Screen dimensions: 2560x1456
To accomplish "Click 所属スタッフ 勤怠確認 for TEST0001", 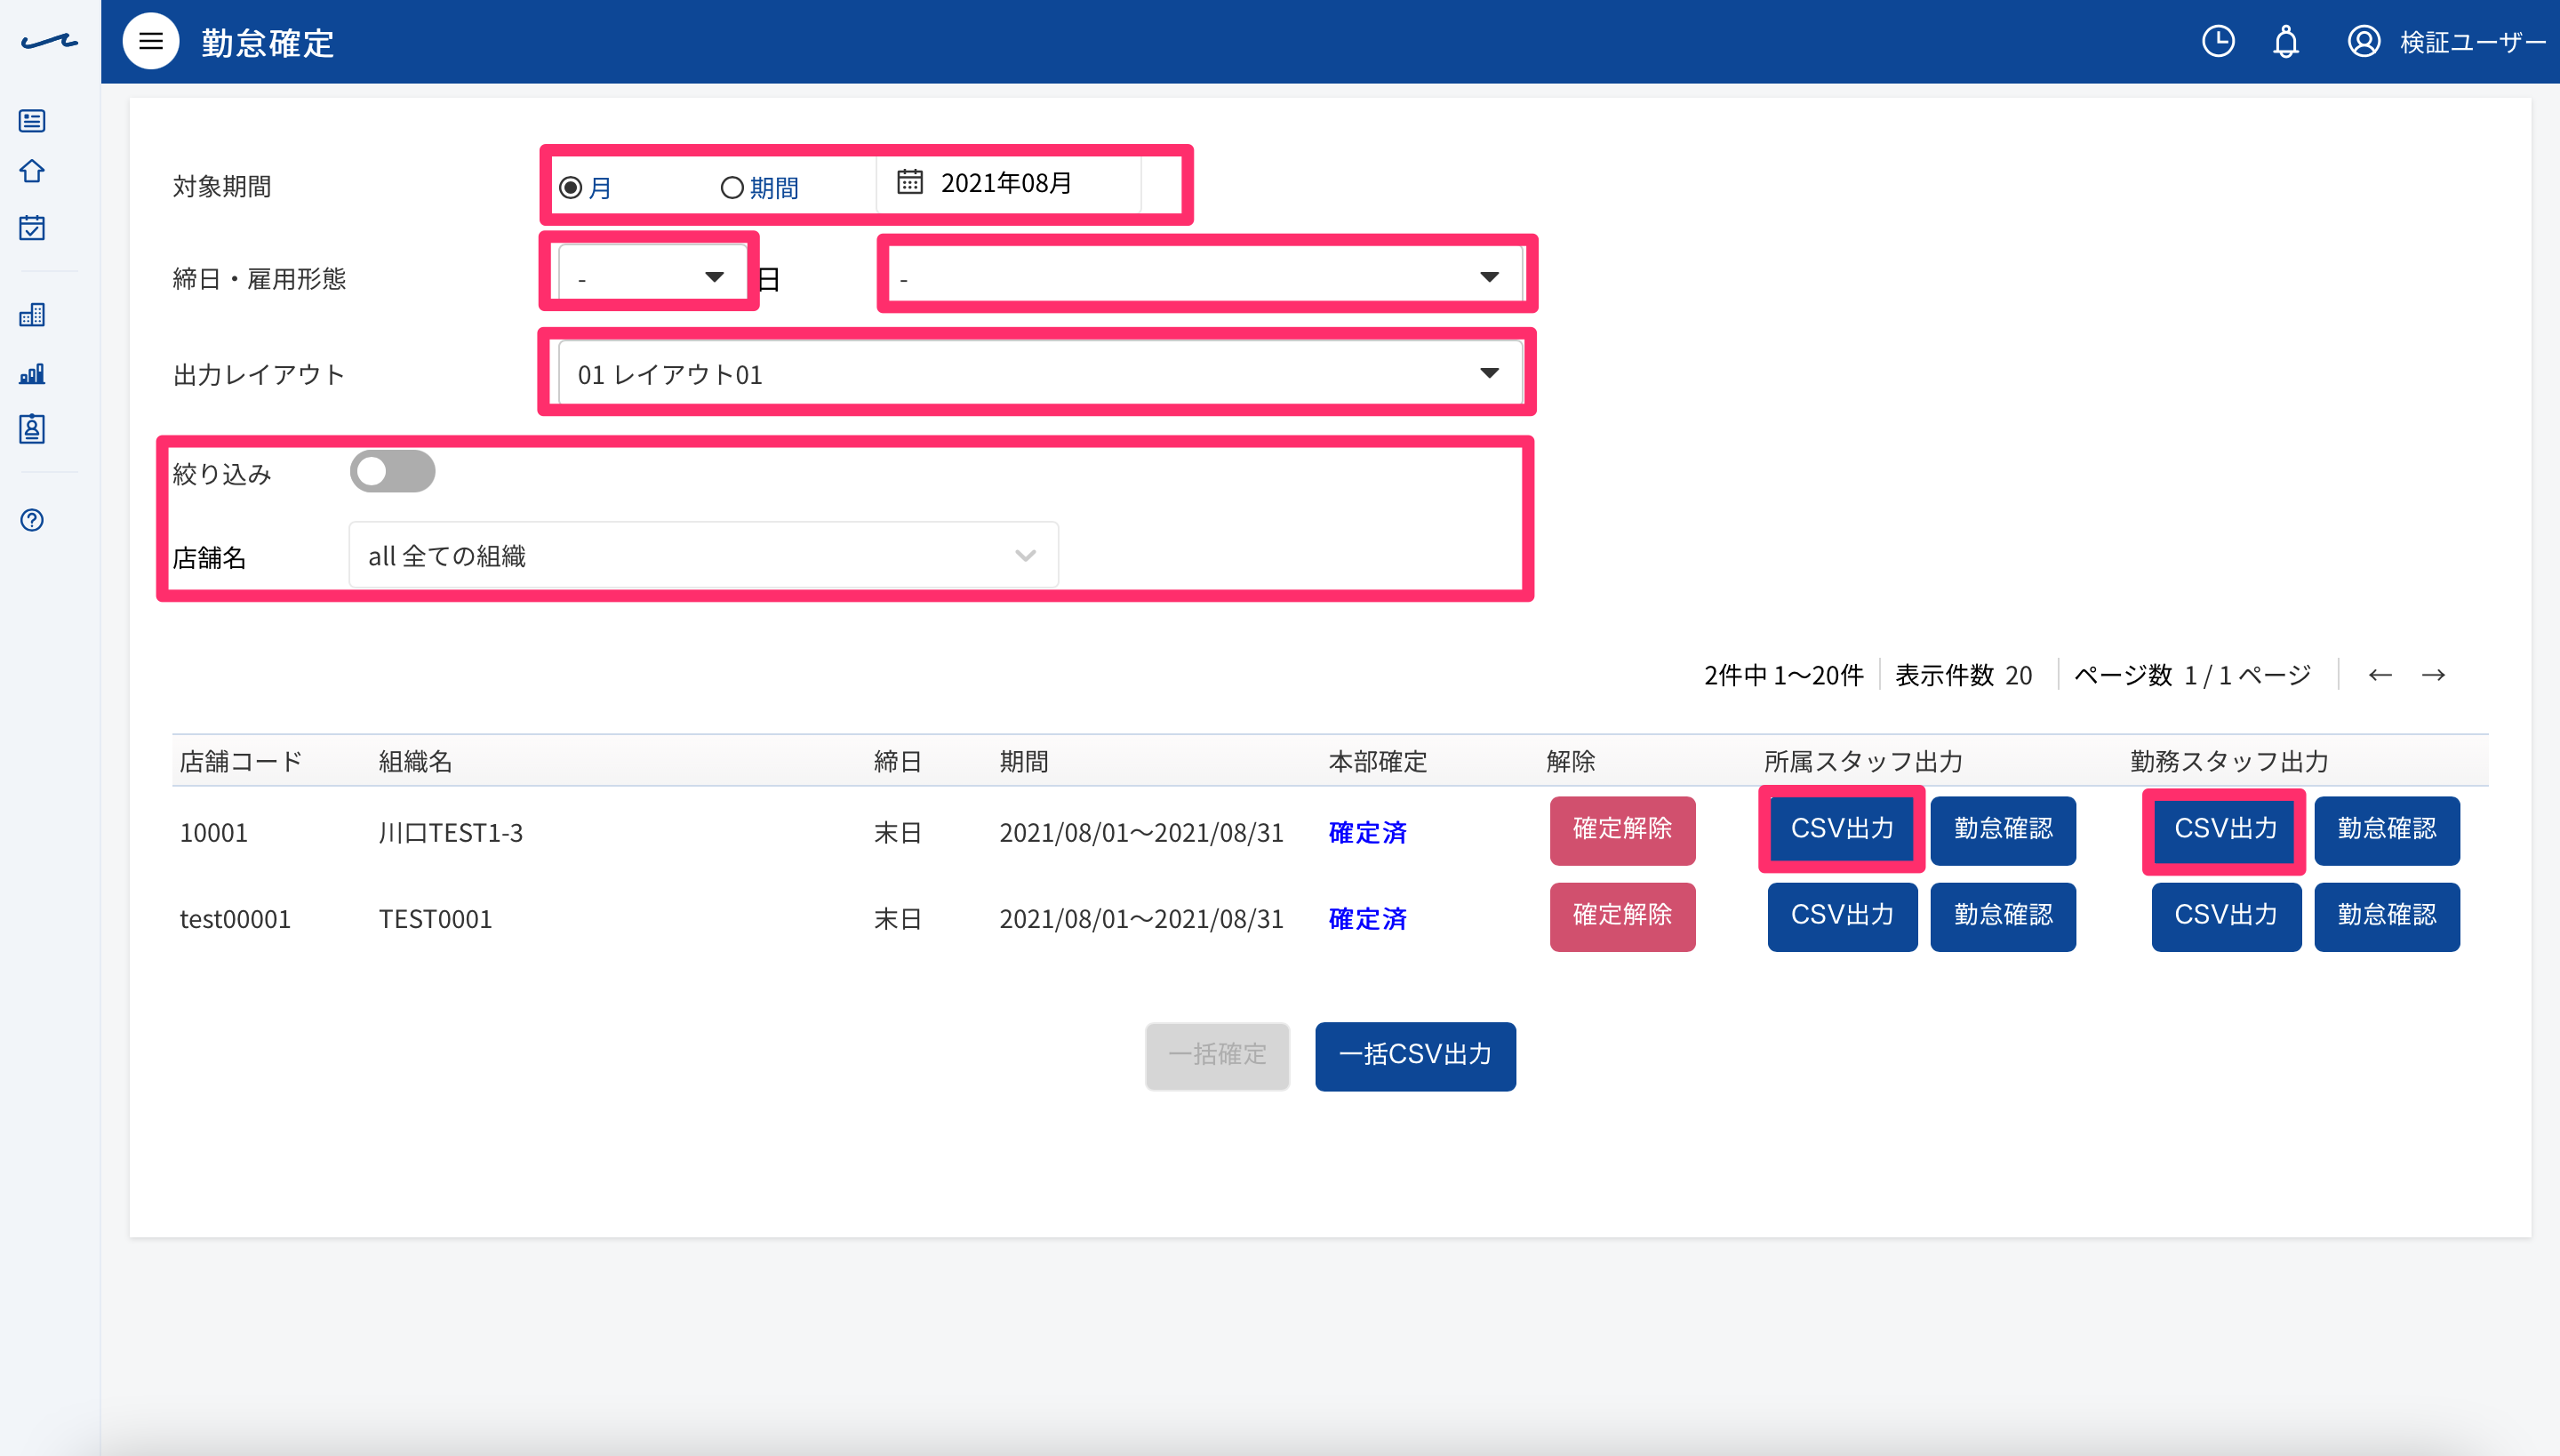I will pyautogui.click(x=2003, y=916).
